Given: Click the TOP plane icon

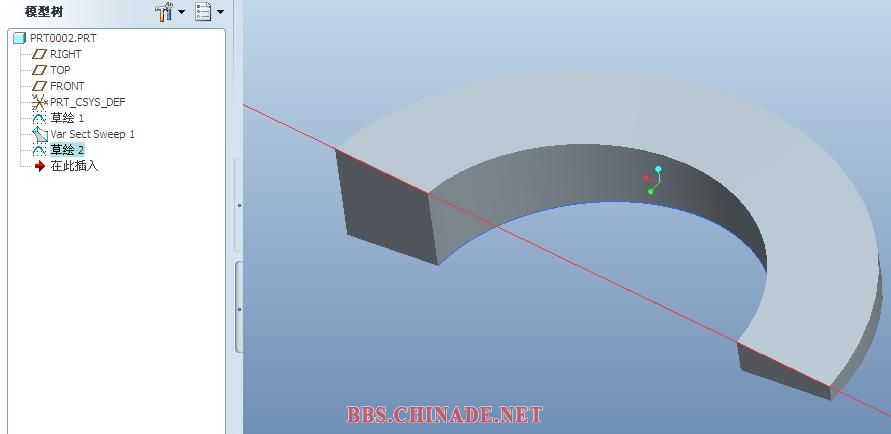Looking at the screenshot, I should 39,70.
